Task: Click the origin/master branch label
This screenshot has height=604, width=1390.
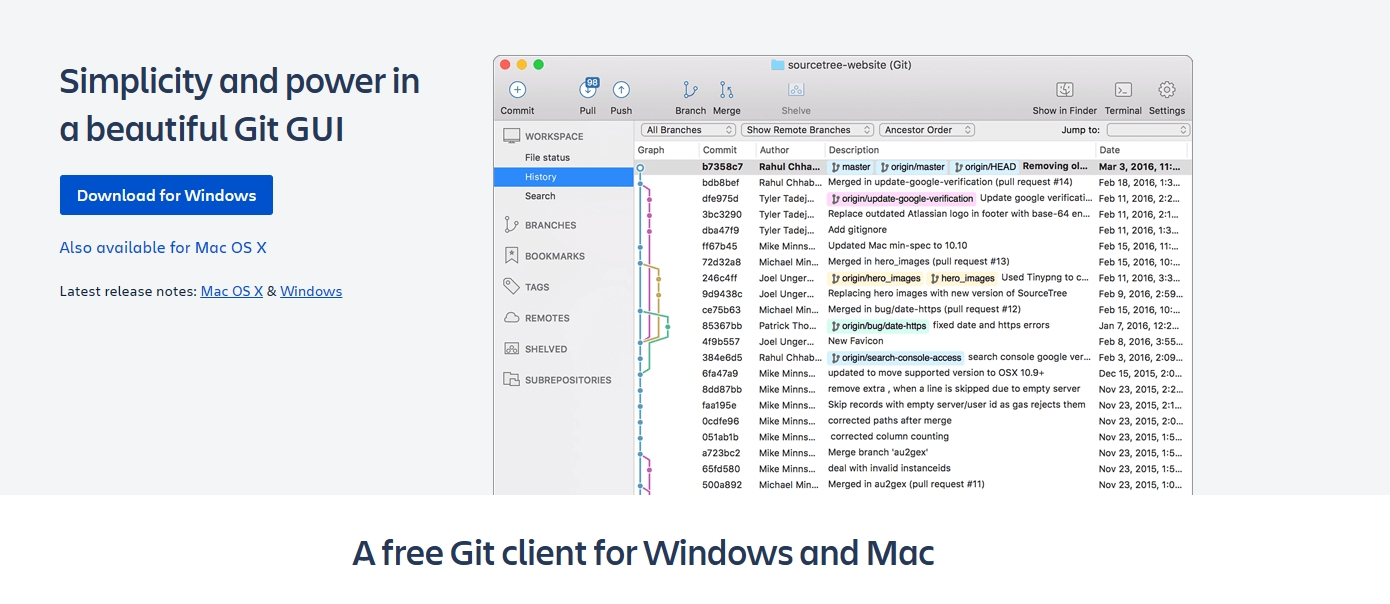Action: tap(912, 167)
